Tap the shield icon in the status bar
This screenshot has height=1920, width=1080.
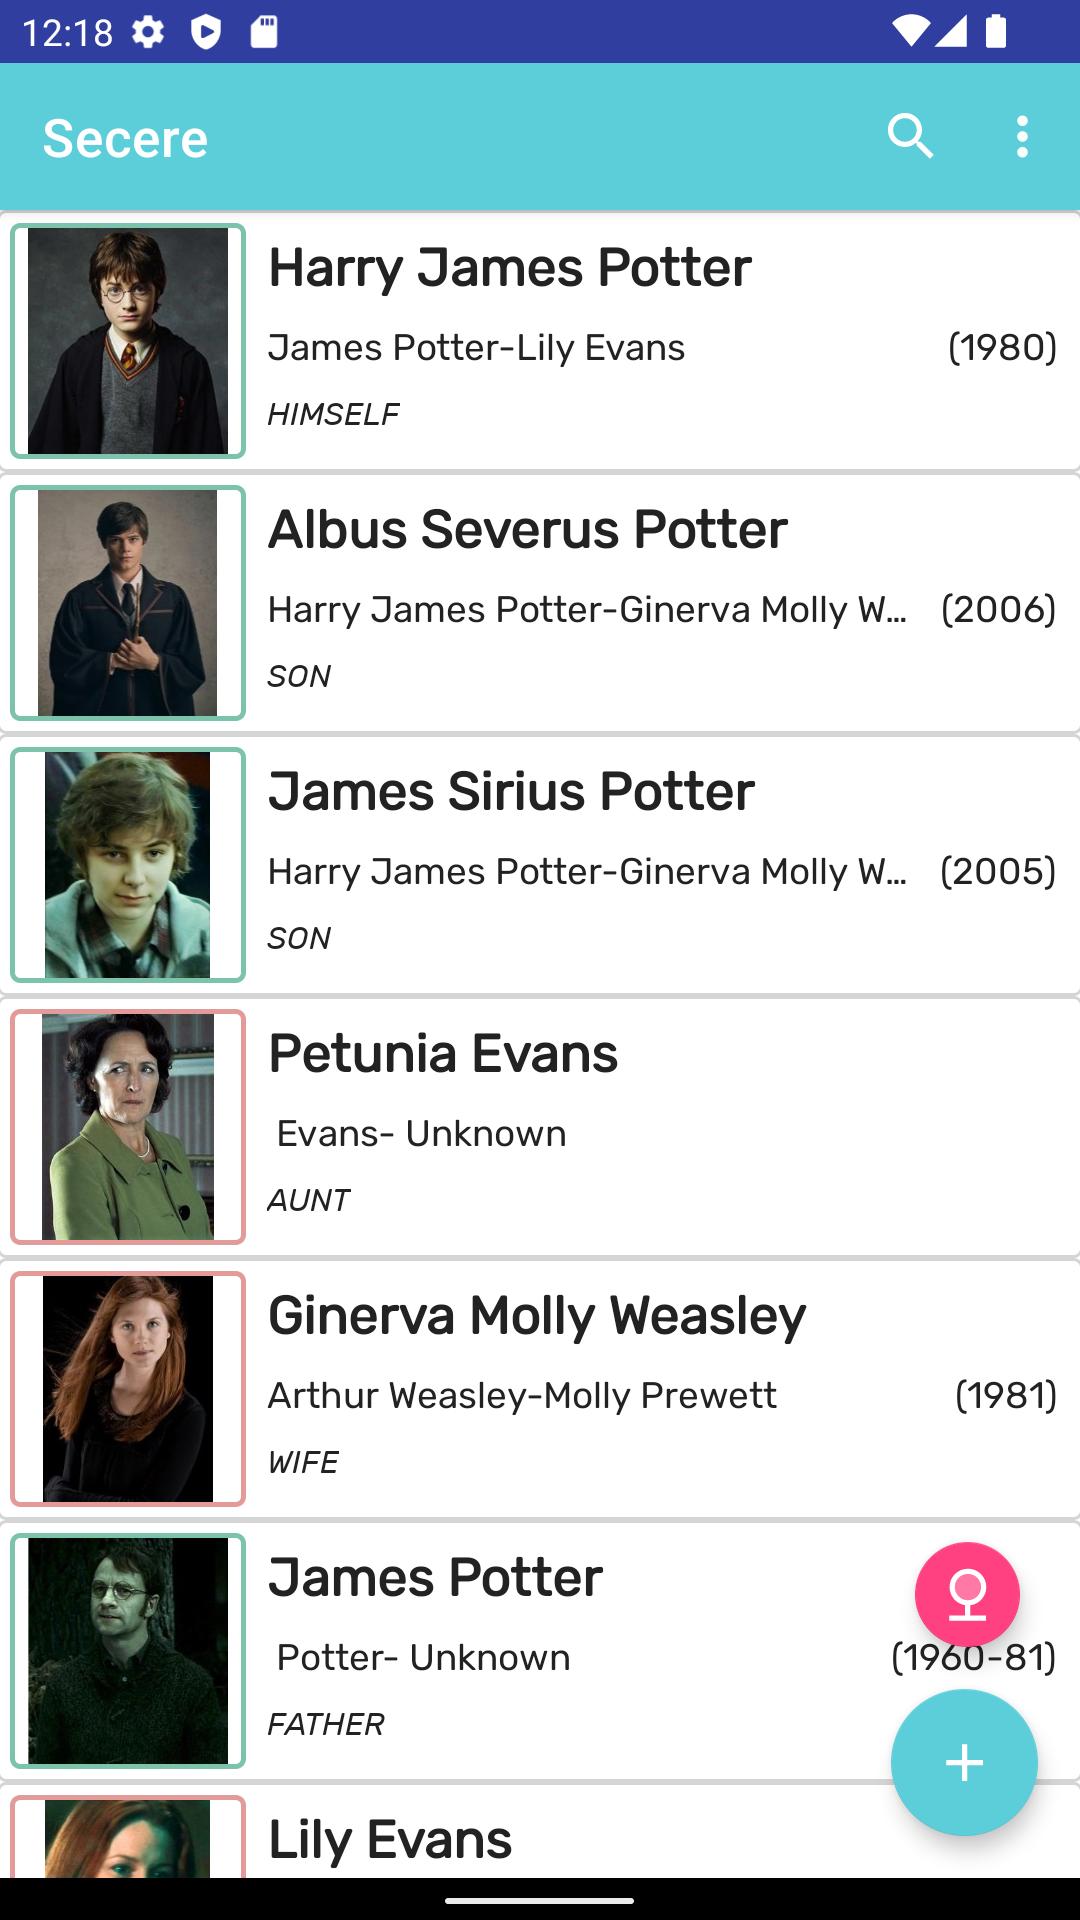[206, 32]
